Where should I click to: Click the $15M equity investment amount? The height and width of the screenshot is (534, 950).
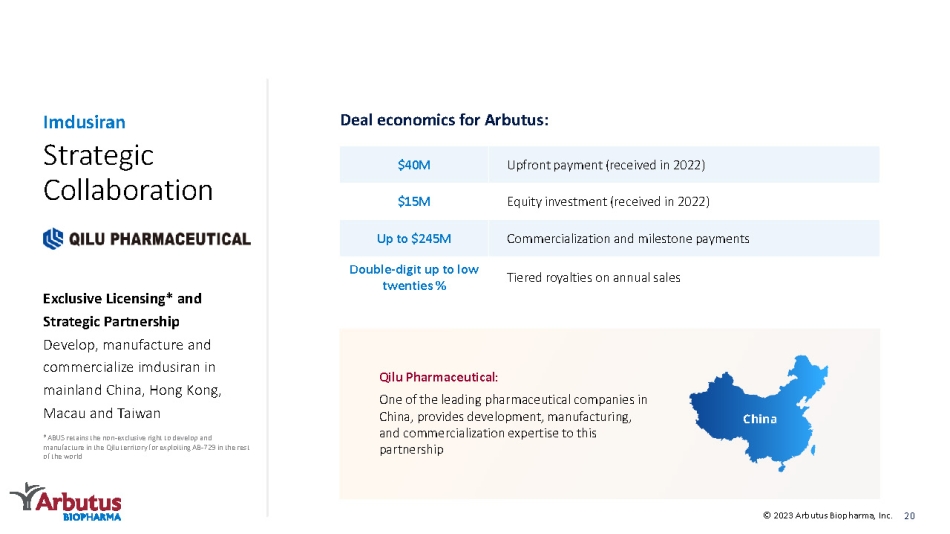coord(414,201)
